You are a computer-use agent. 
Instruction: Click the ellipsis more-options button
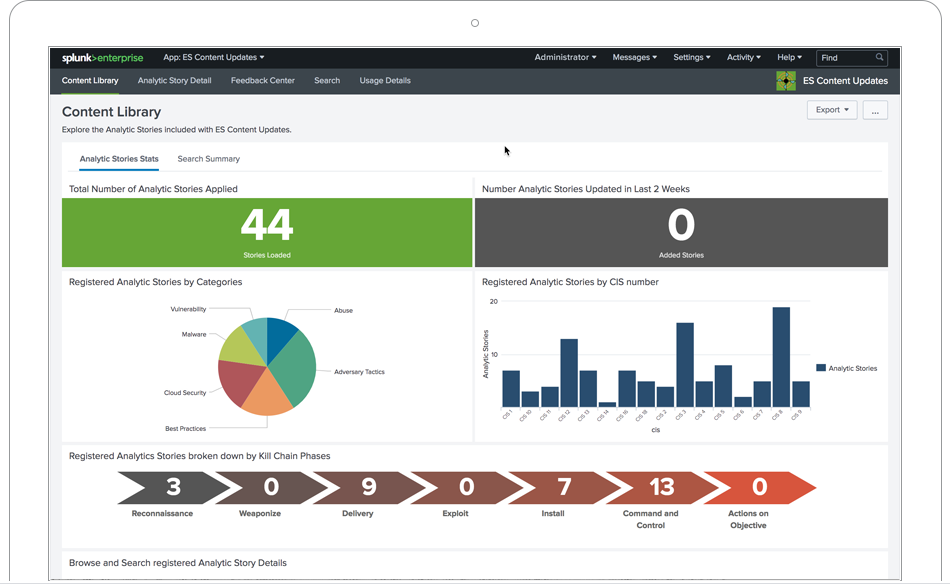[875, 110]
